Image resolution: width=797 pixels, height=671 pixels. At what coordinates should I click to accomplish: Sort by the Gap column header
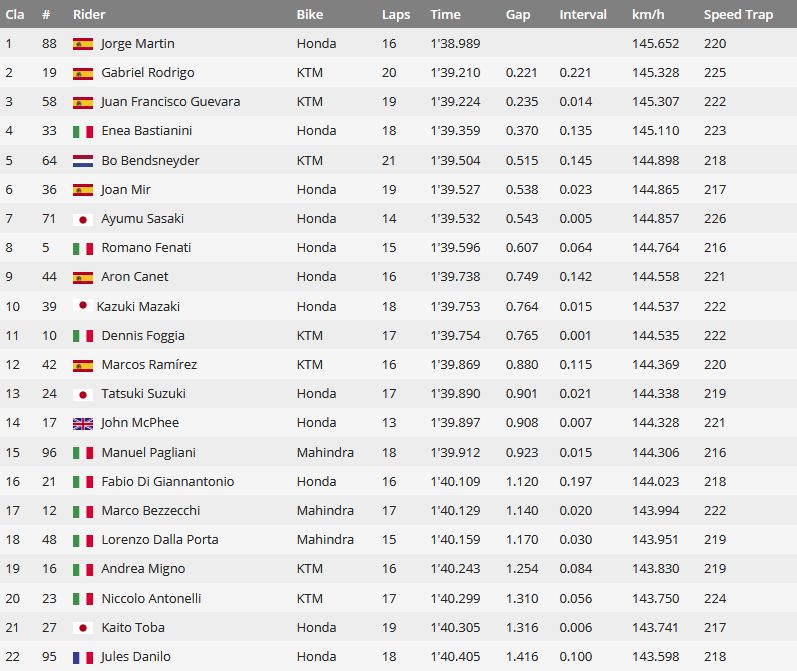tap(518, 15)
